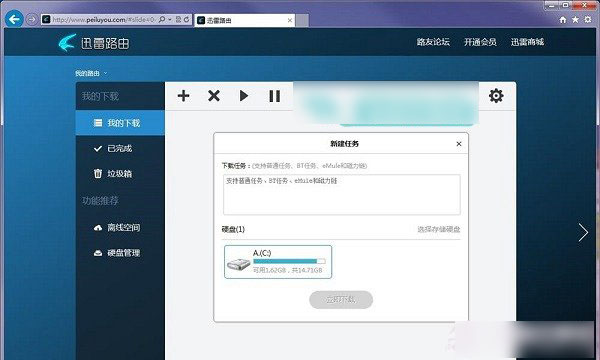Click the search magnifier in the address bar

pyautogui.click(x=162, y=19)
